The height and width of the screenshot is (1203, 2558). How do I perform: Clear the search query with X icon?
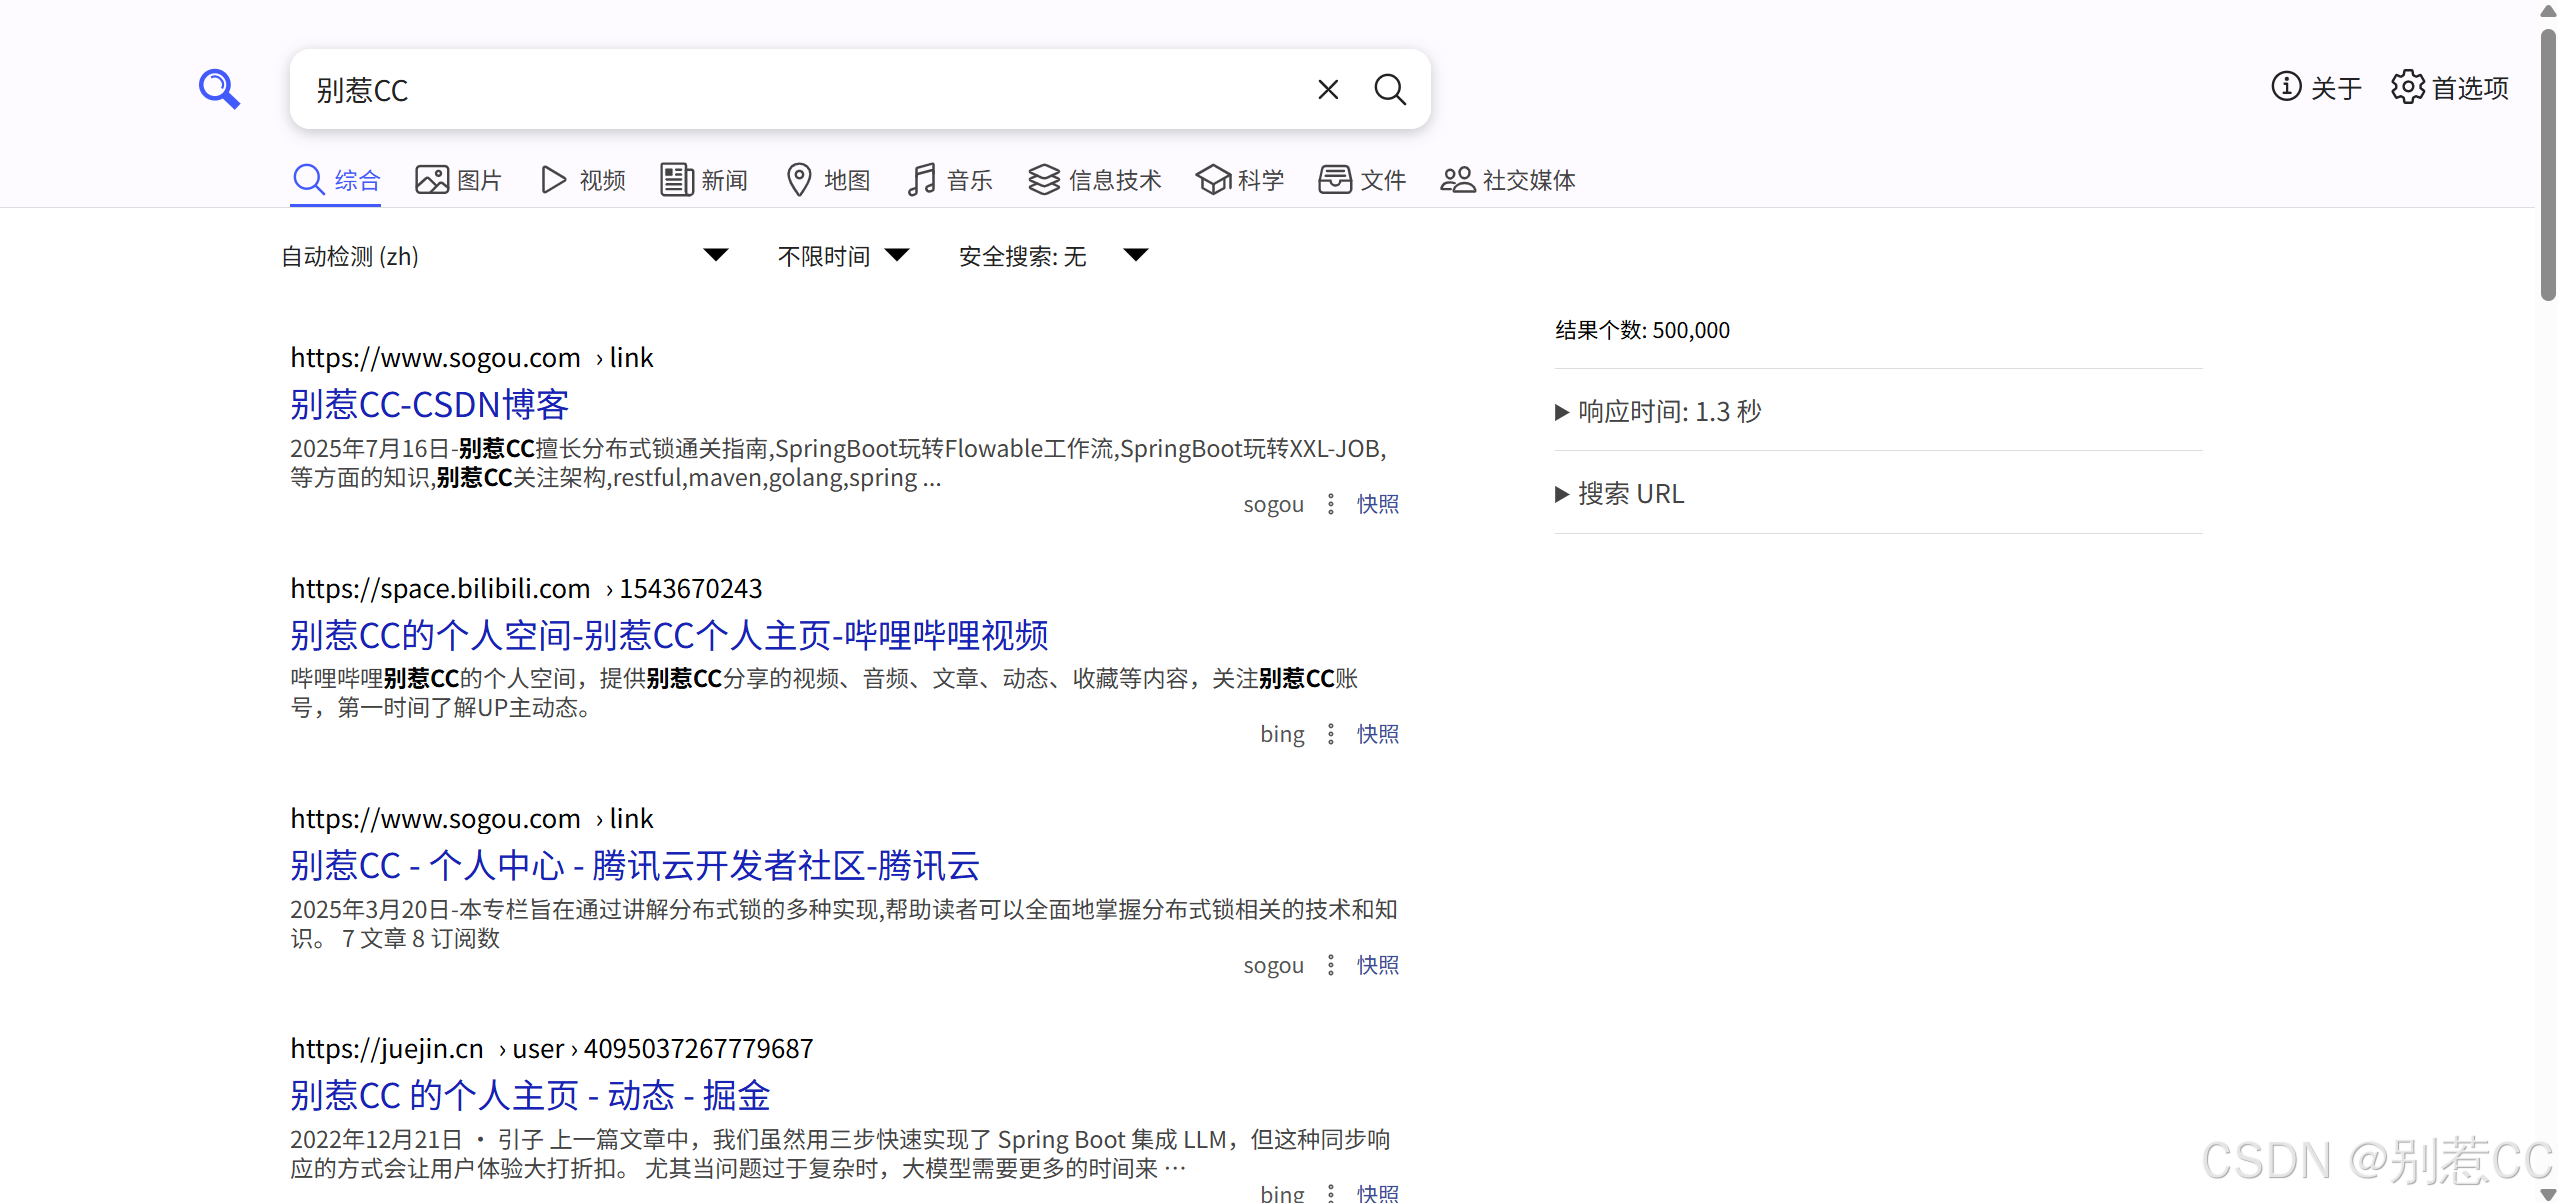point(1327,90)
